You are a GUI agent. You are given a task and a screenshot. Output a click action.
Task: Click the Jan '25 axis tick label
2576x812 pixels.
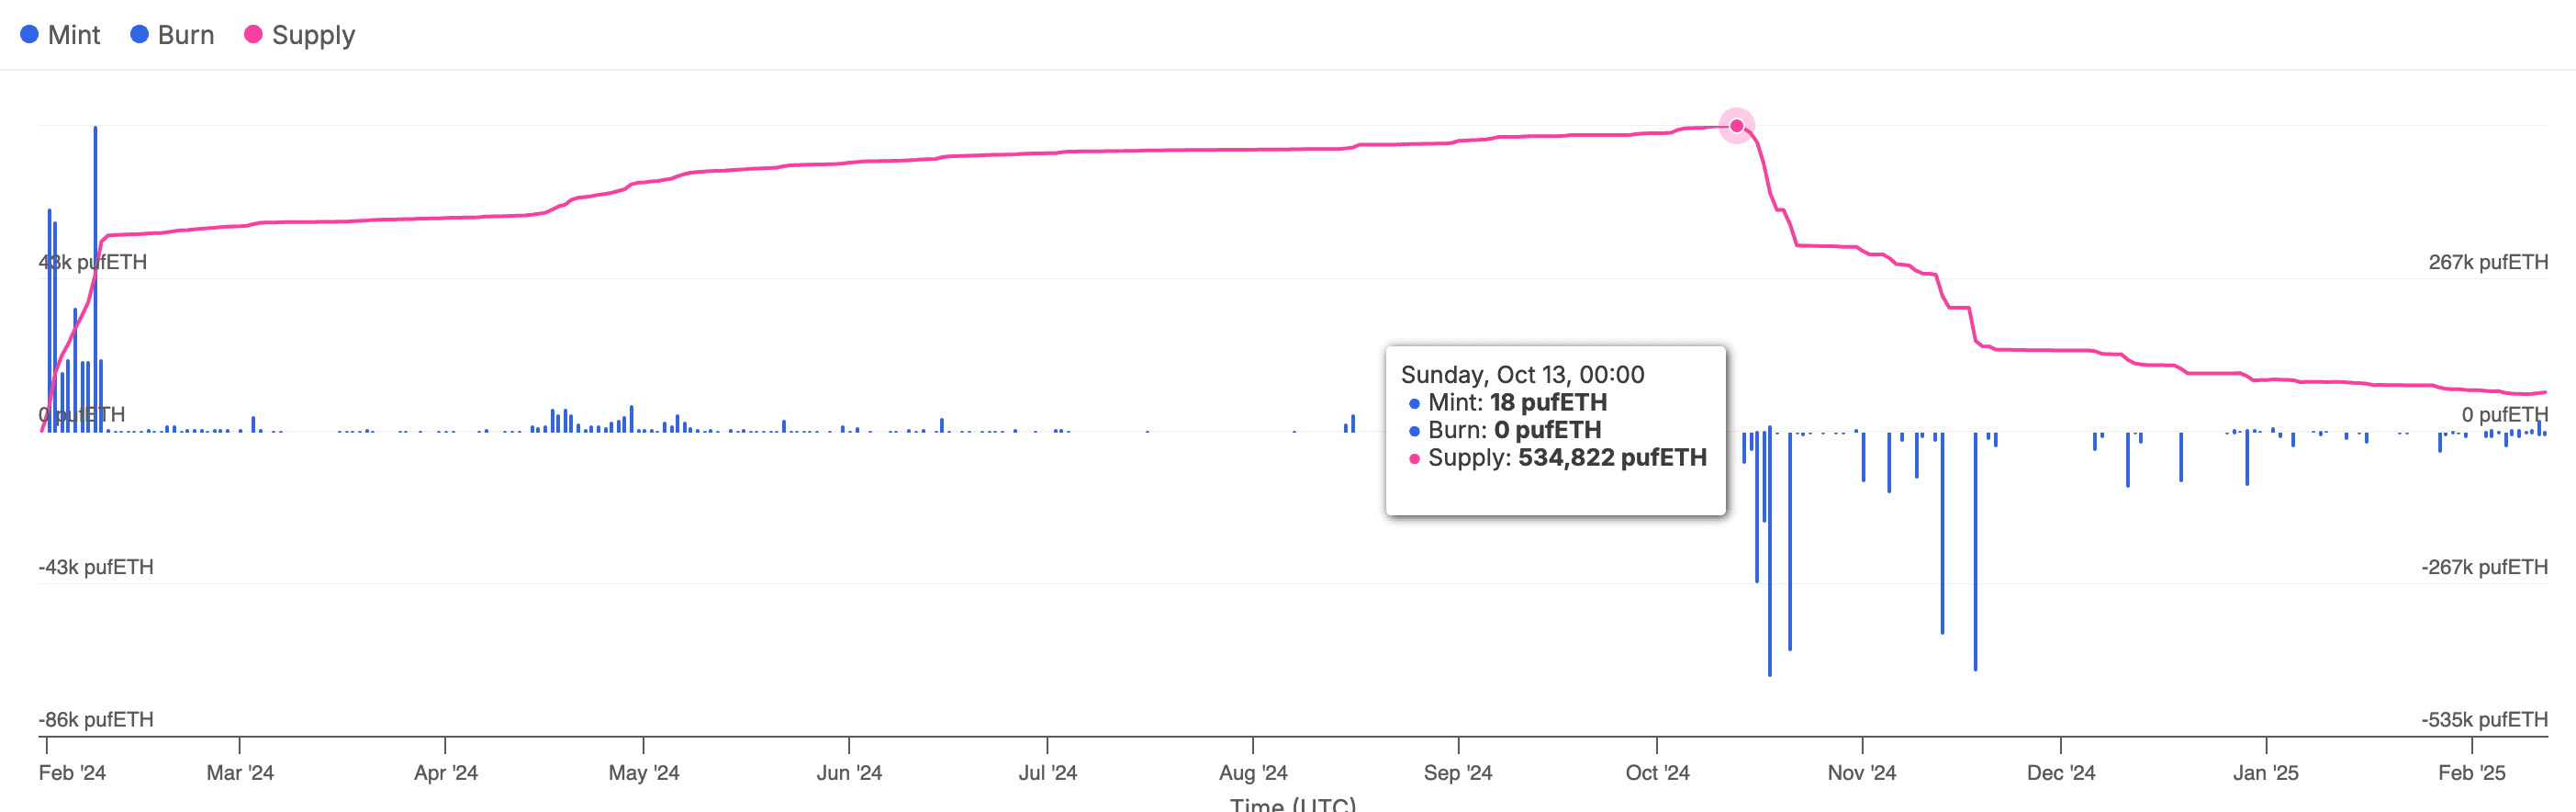point(2265,772)
